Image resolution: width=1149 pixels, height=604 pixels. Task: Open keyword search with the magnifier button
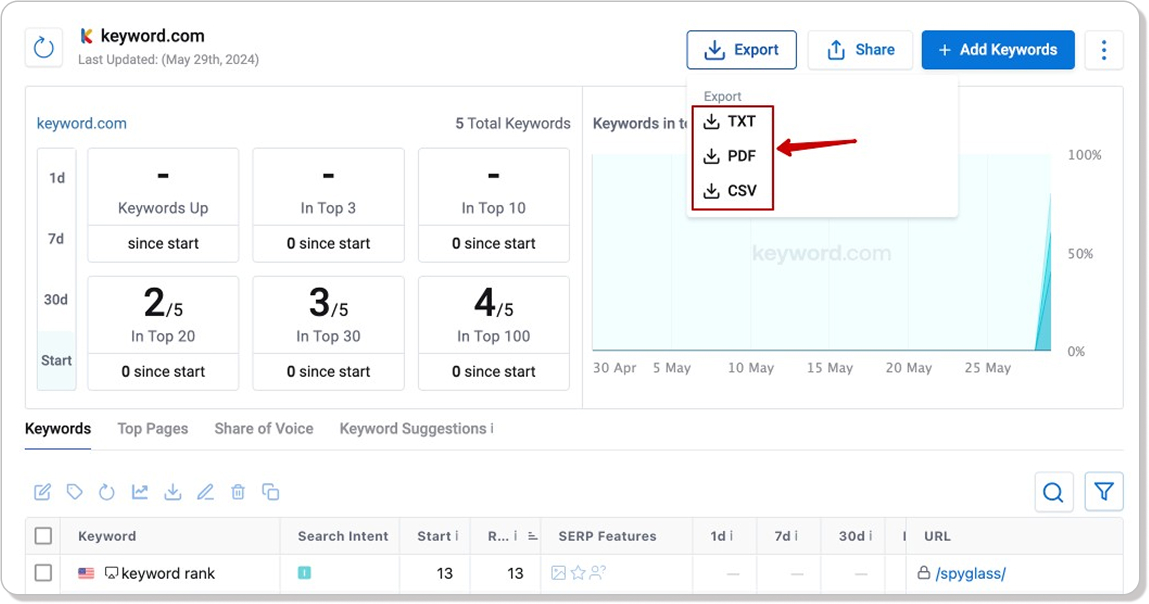point(1054,492)
